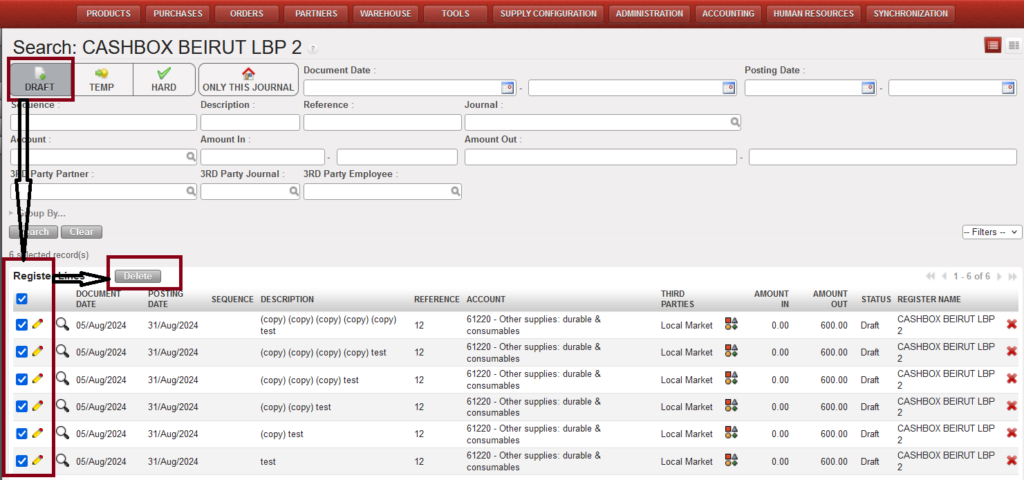Viewport: 1024px width, 480px height.
Task: Open magnifier icon on '(copy) test' row
Action: [x=62, y=433]
